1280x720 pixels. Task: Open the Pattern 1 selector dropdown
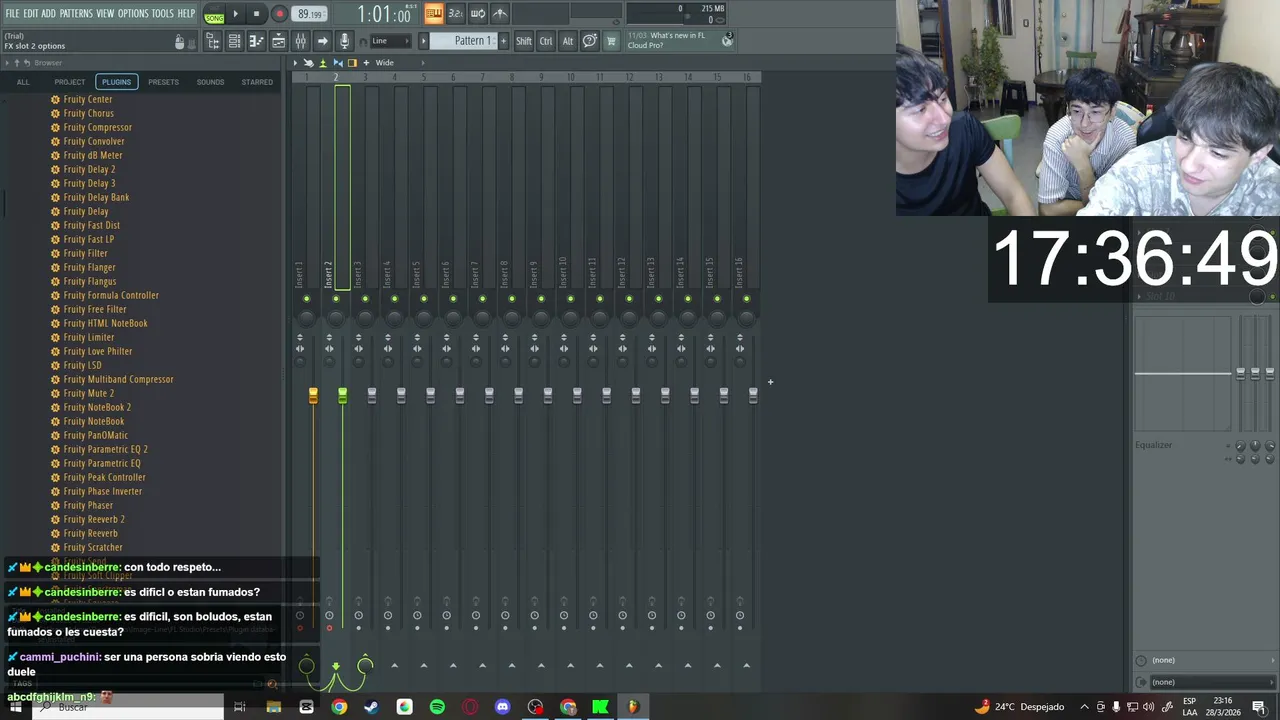pos(469,41)
